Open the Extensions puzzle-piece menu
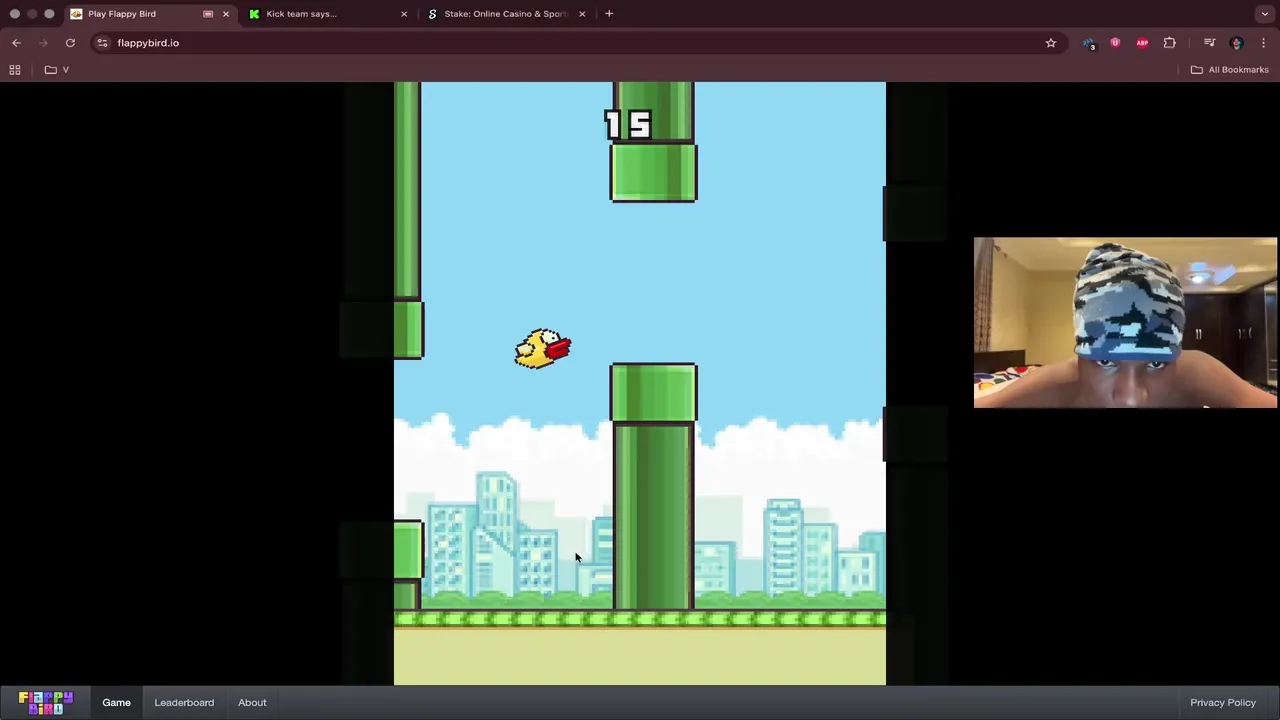1280x720 pixels. click(1169, 43)
